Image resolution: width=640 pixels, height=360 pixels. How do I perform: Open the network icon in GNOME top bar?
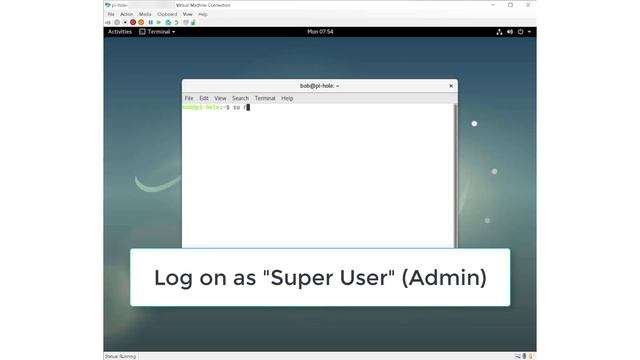[x=499, y=32]
